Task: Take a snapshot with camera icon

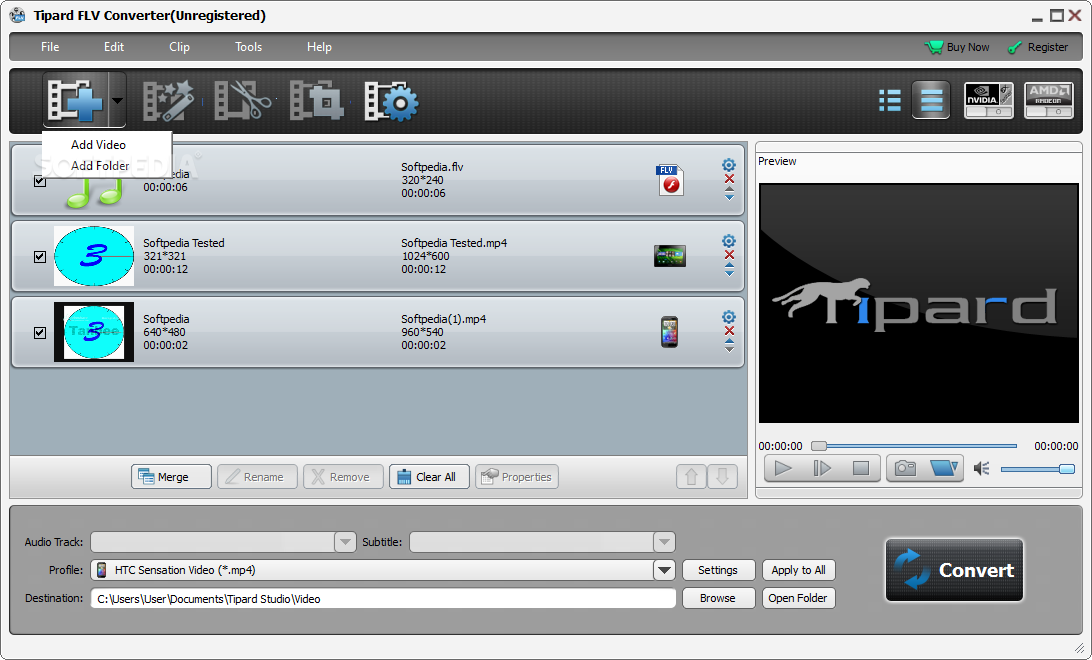Action: (905, 469)
